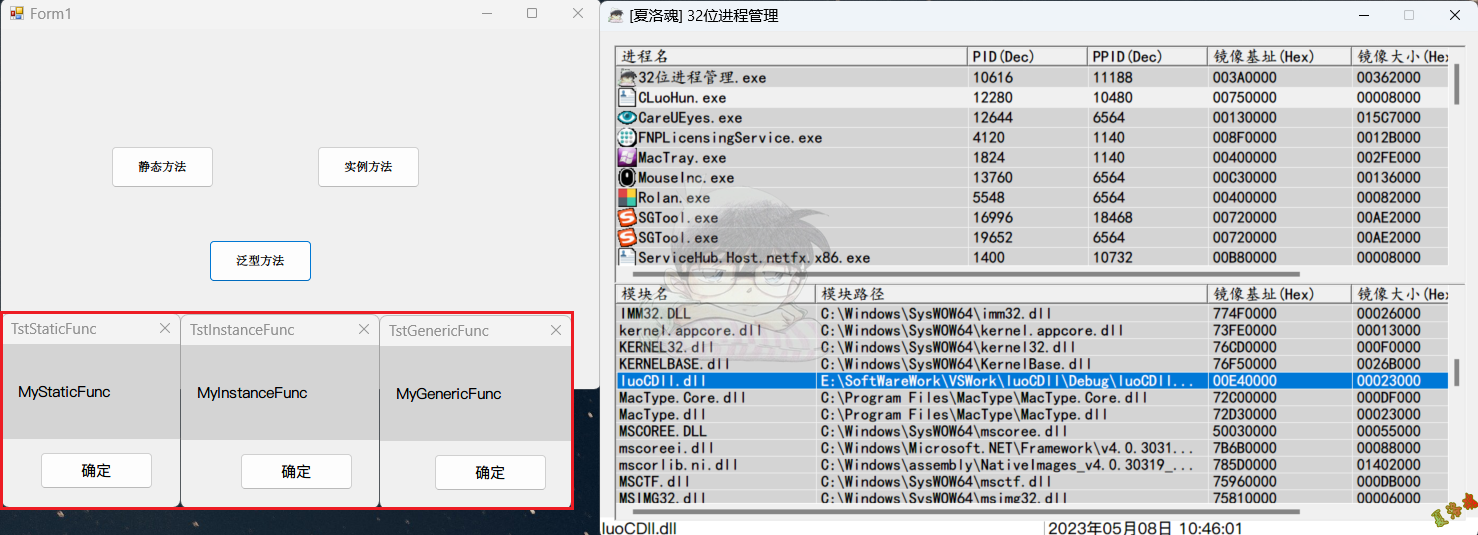1478x535 pixels.
Task: Select the kernel.appcore.dll module row
Action: 1032,330
